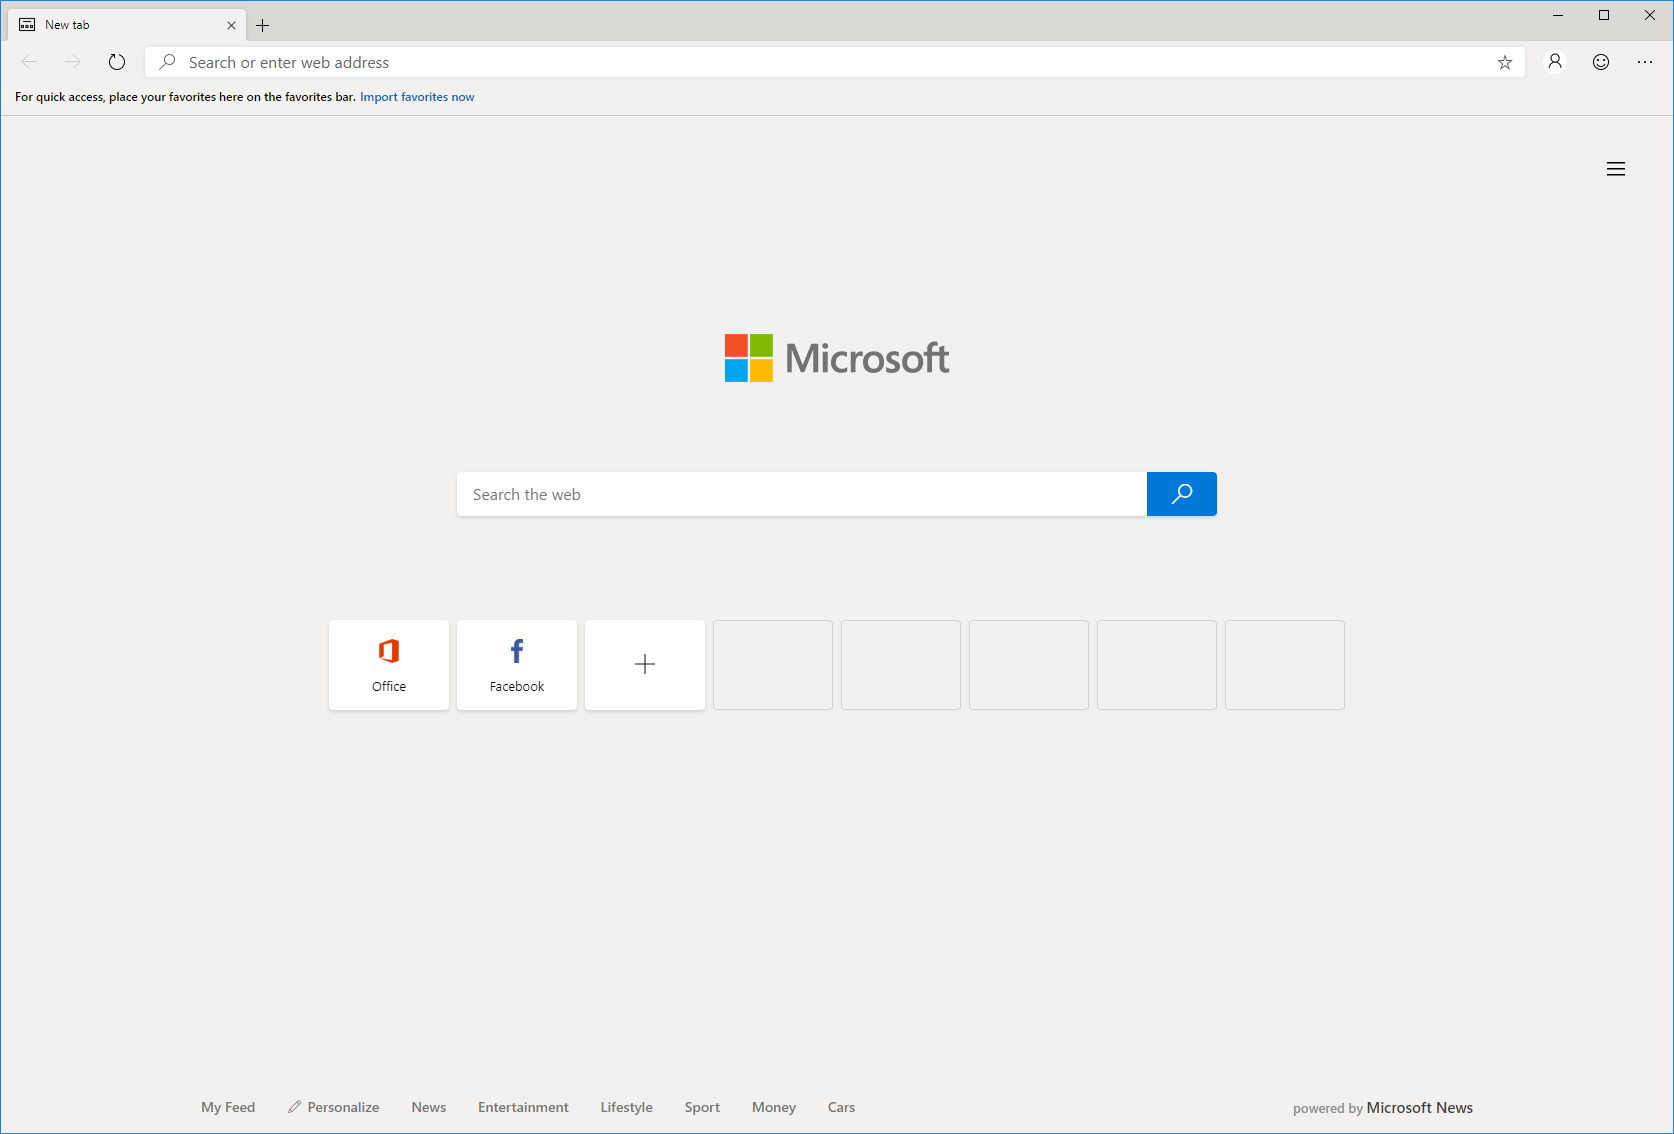Screen dimensions: 1674x1134
Task: Open the Money feed category
Action: coord(774,1107)
